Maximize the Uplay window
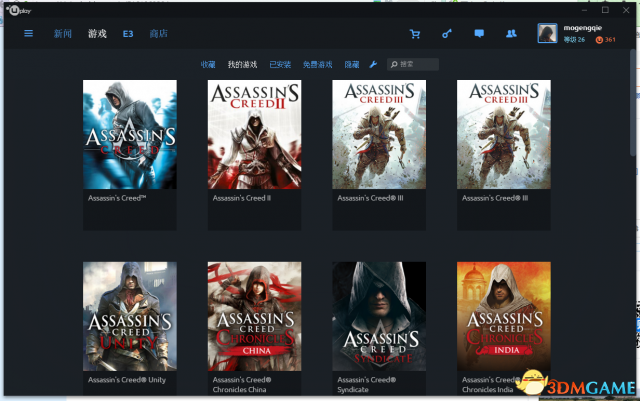Screen dimensions: 640x401 (605, 10)
